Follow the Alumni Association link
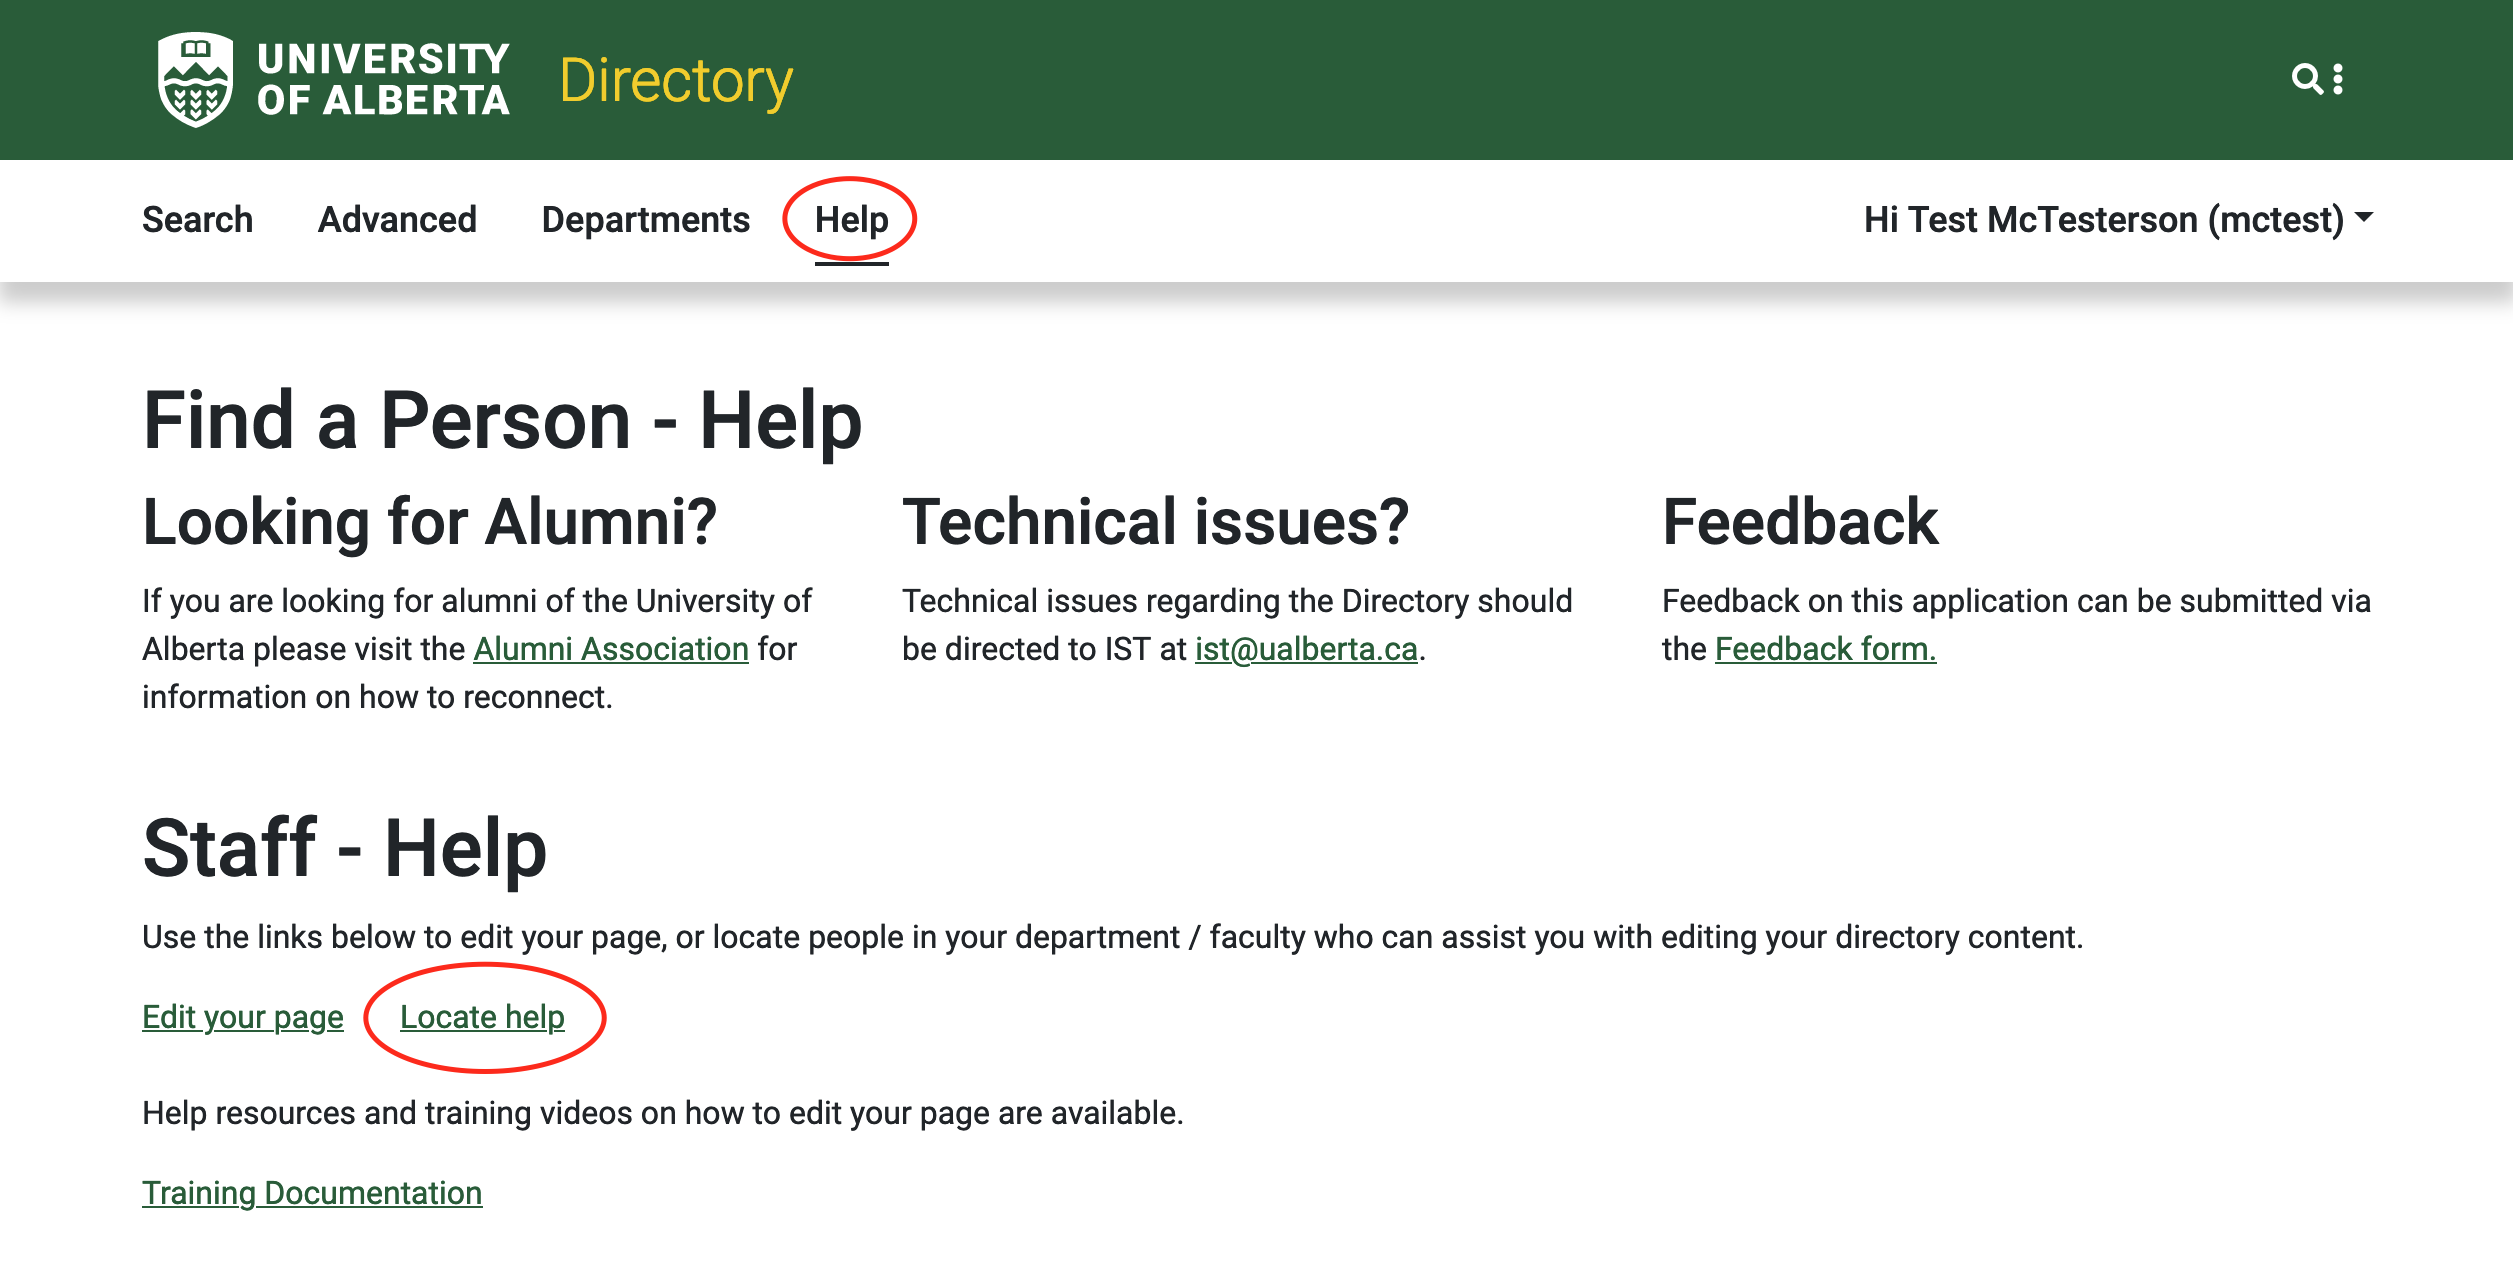Viewport: 2513px width, 1272px height. 611,649
